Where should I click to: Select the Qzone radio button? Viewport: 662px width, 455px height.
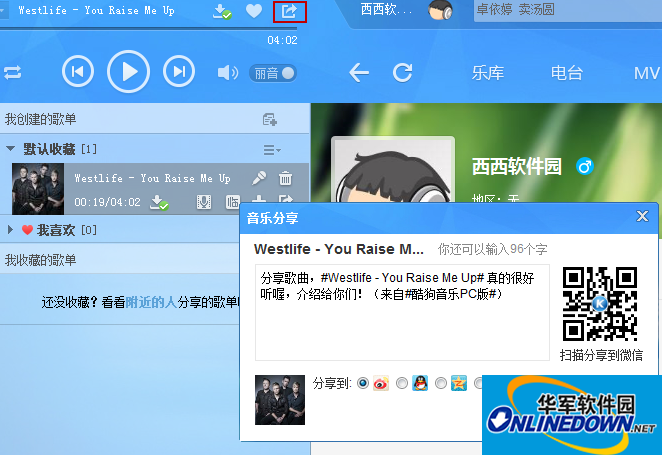[x=440, y=383]
